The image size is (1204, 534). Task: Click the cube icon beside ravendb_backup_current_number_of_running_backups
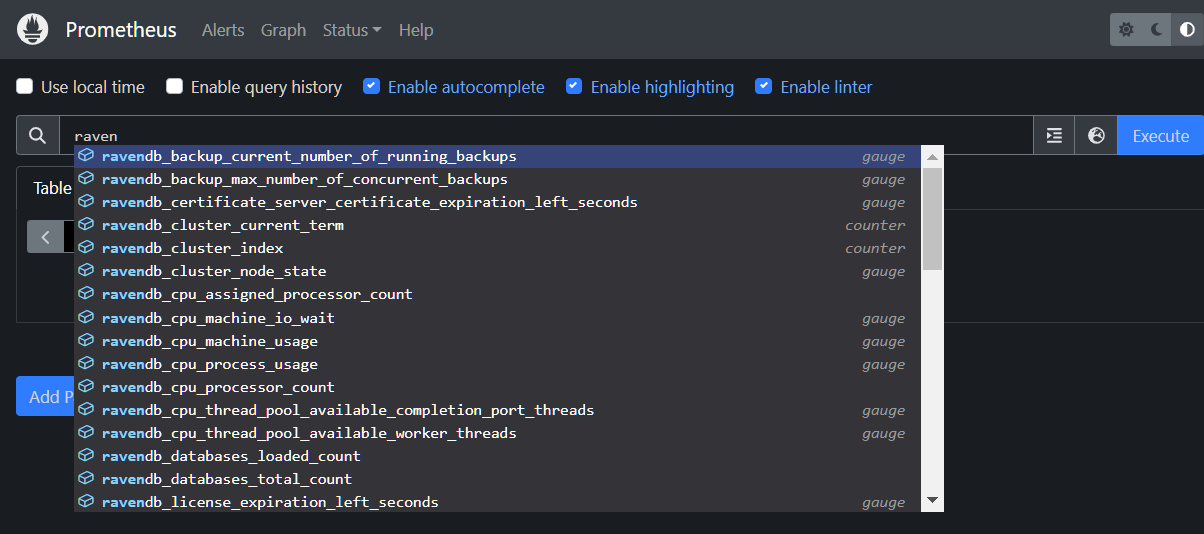(x=87, y=156)
